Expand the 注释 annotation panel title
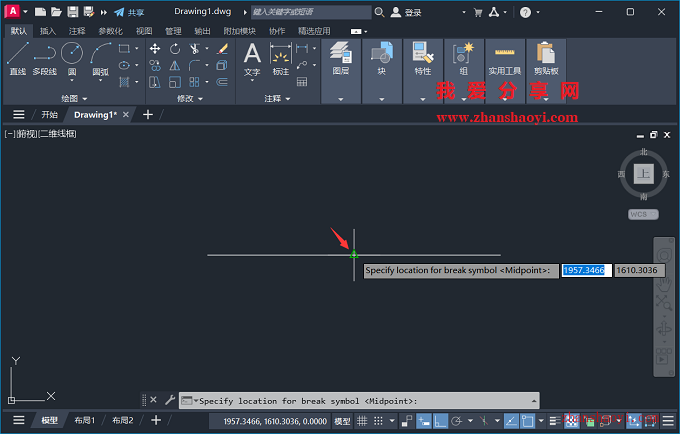Image resolution: width=680 pixels, height=434 pixels. (x=277, y=98)
